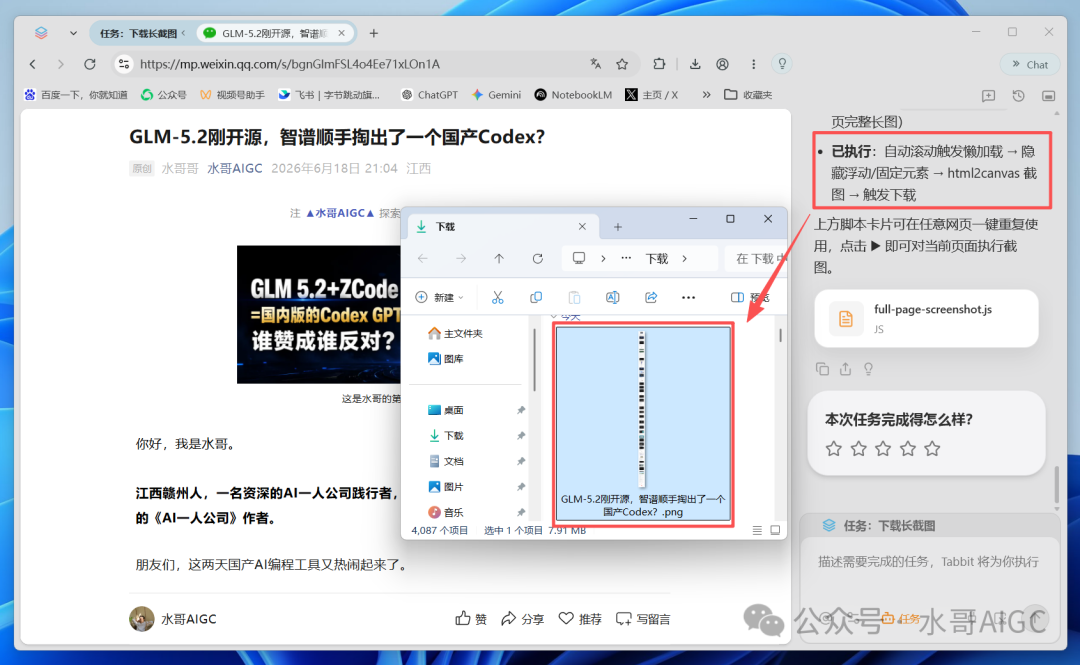1080x665 pixels.
Task: Open browser downloads icon in toolbar
Action: click(695, 64)
